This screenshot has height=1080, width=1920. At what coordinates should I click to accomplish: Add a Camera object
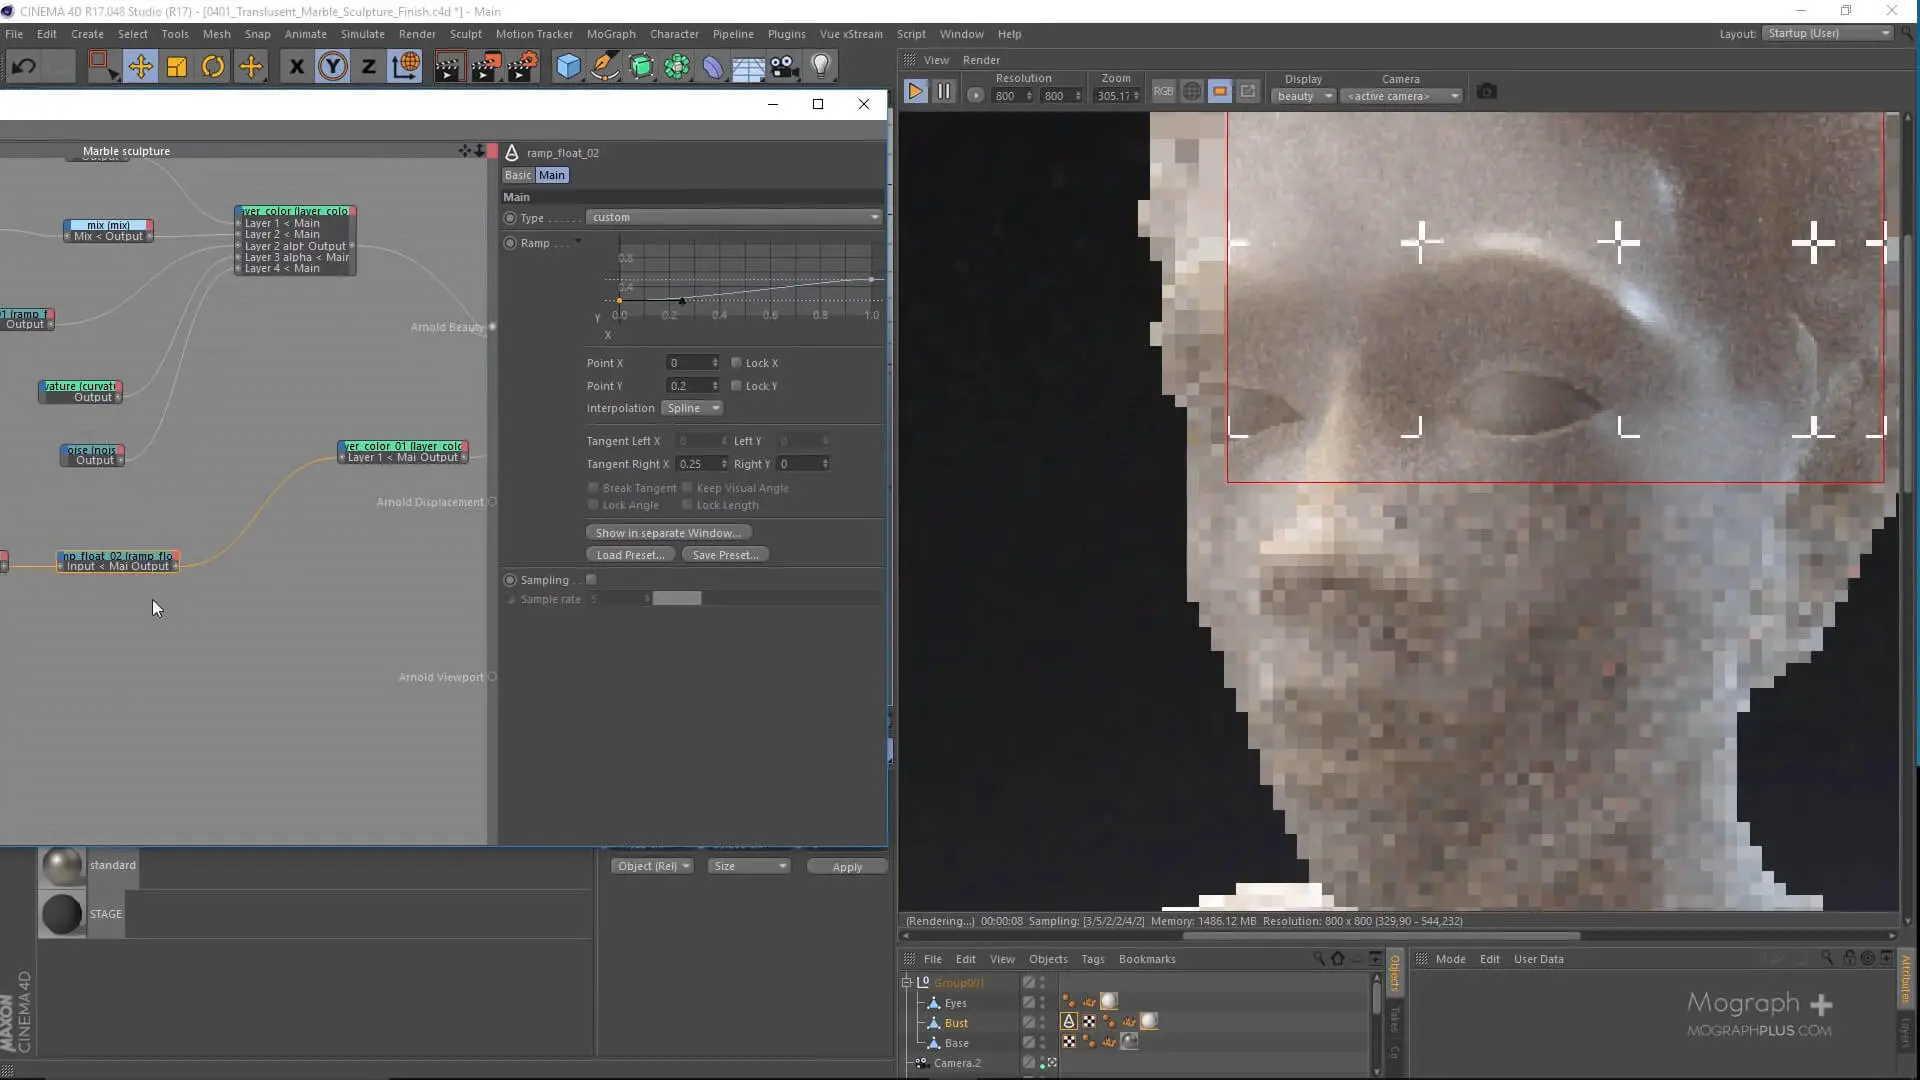pos(785,67)
